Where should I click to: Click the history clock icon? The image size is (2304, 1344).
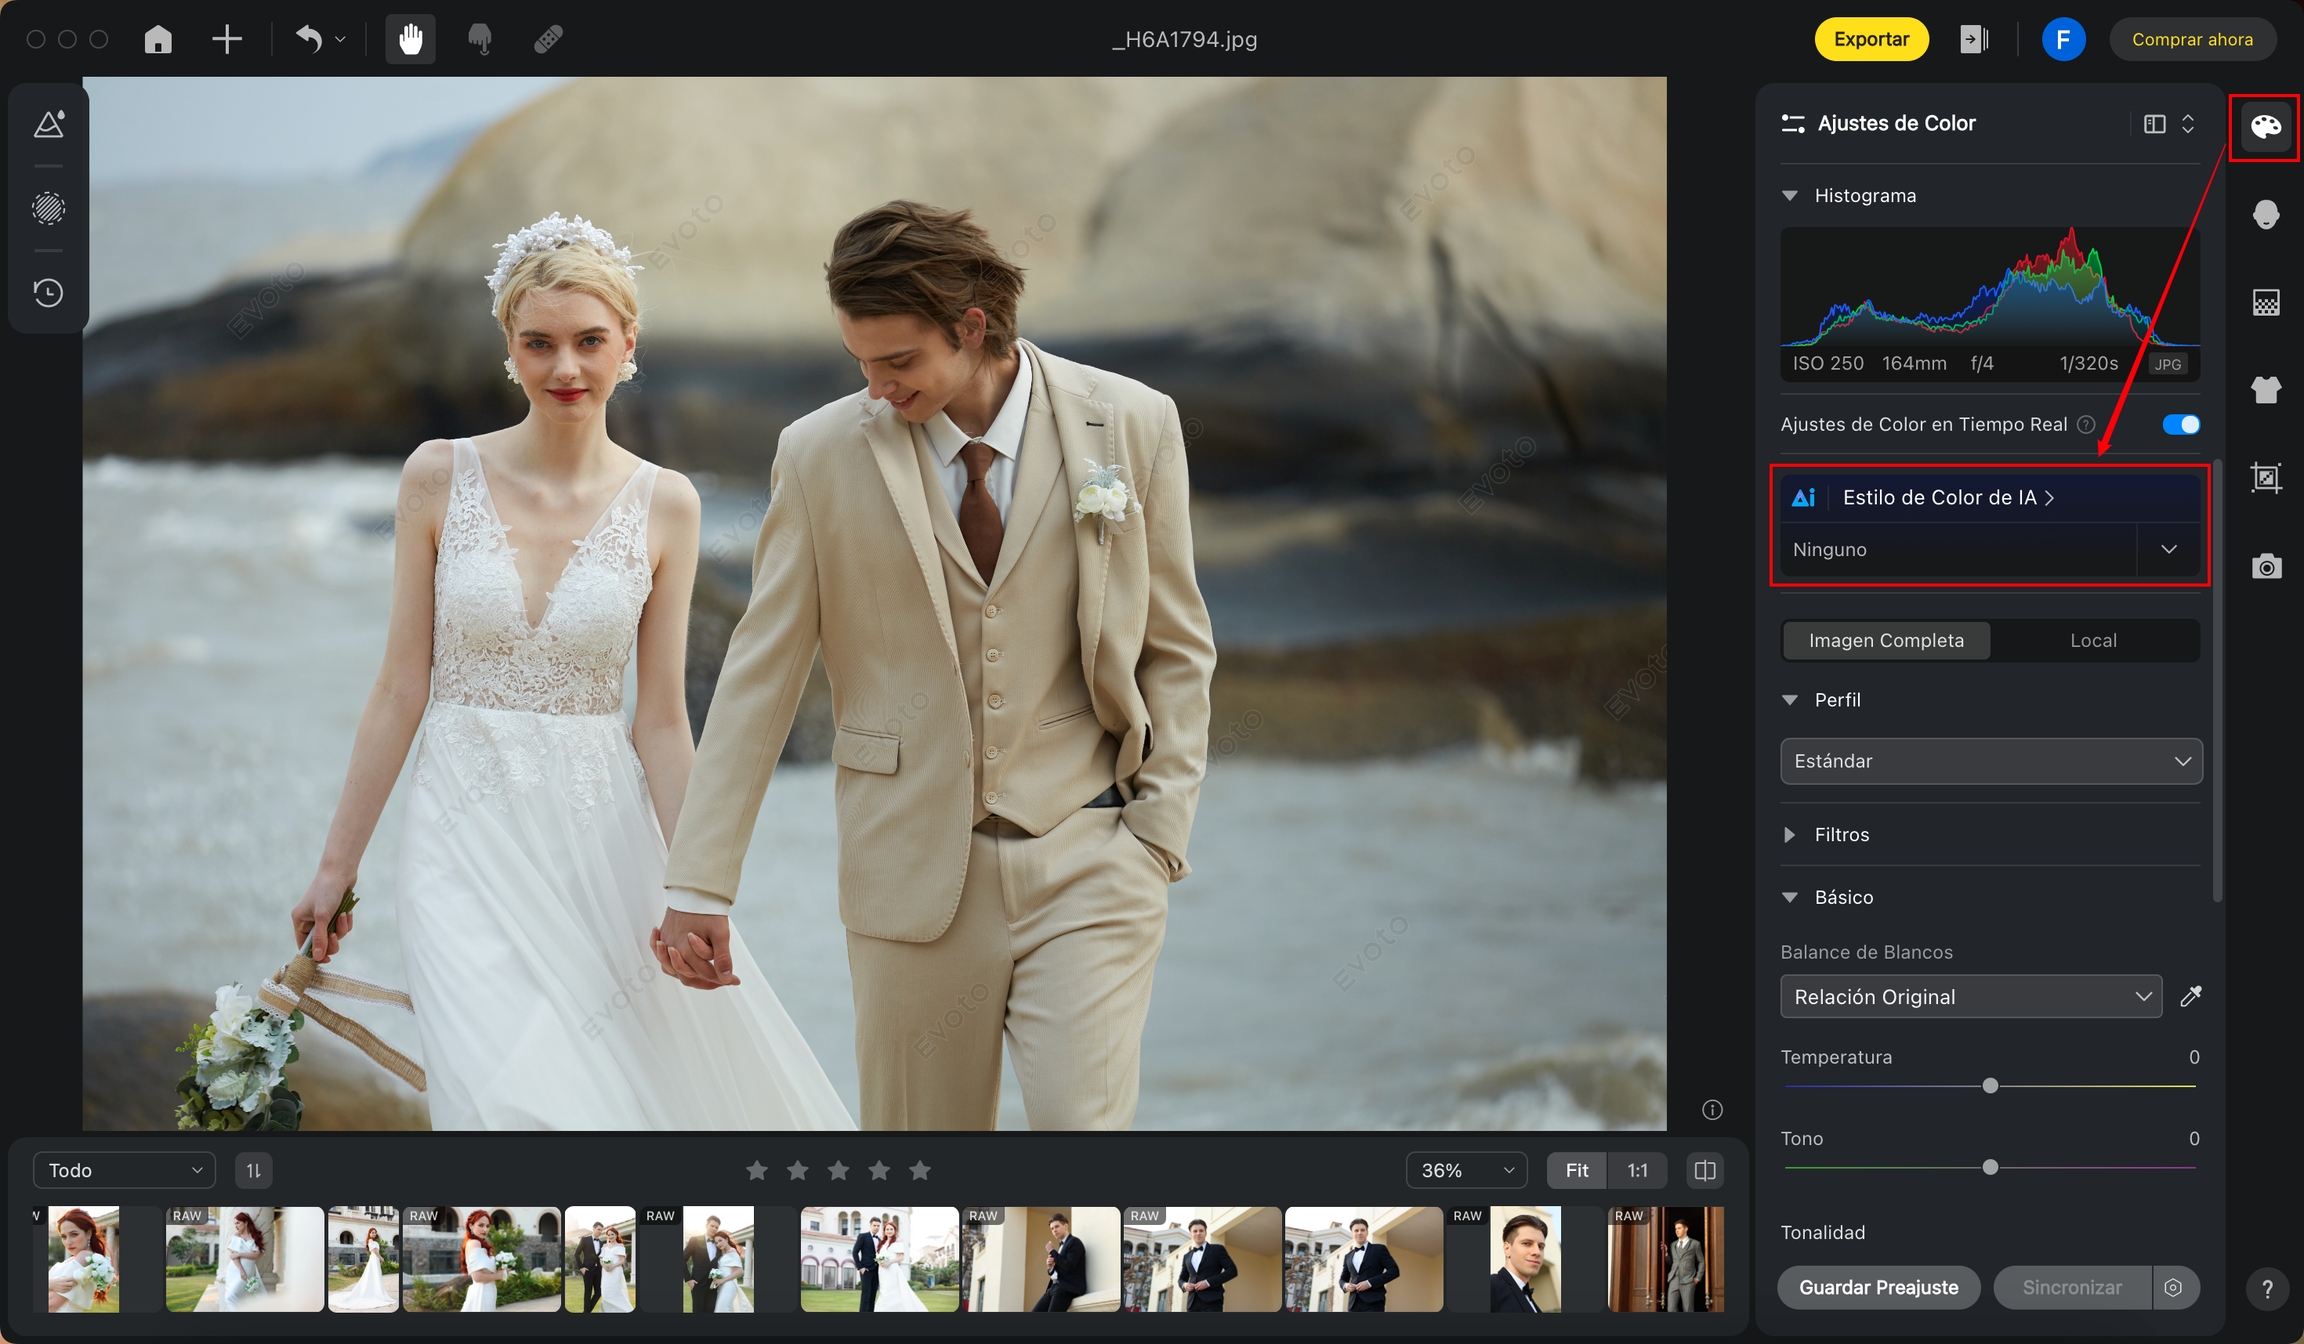(x=48, y=293)
